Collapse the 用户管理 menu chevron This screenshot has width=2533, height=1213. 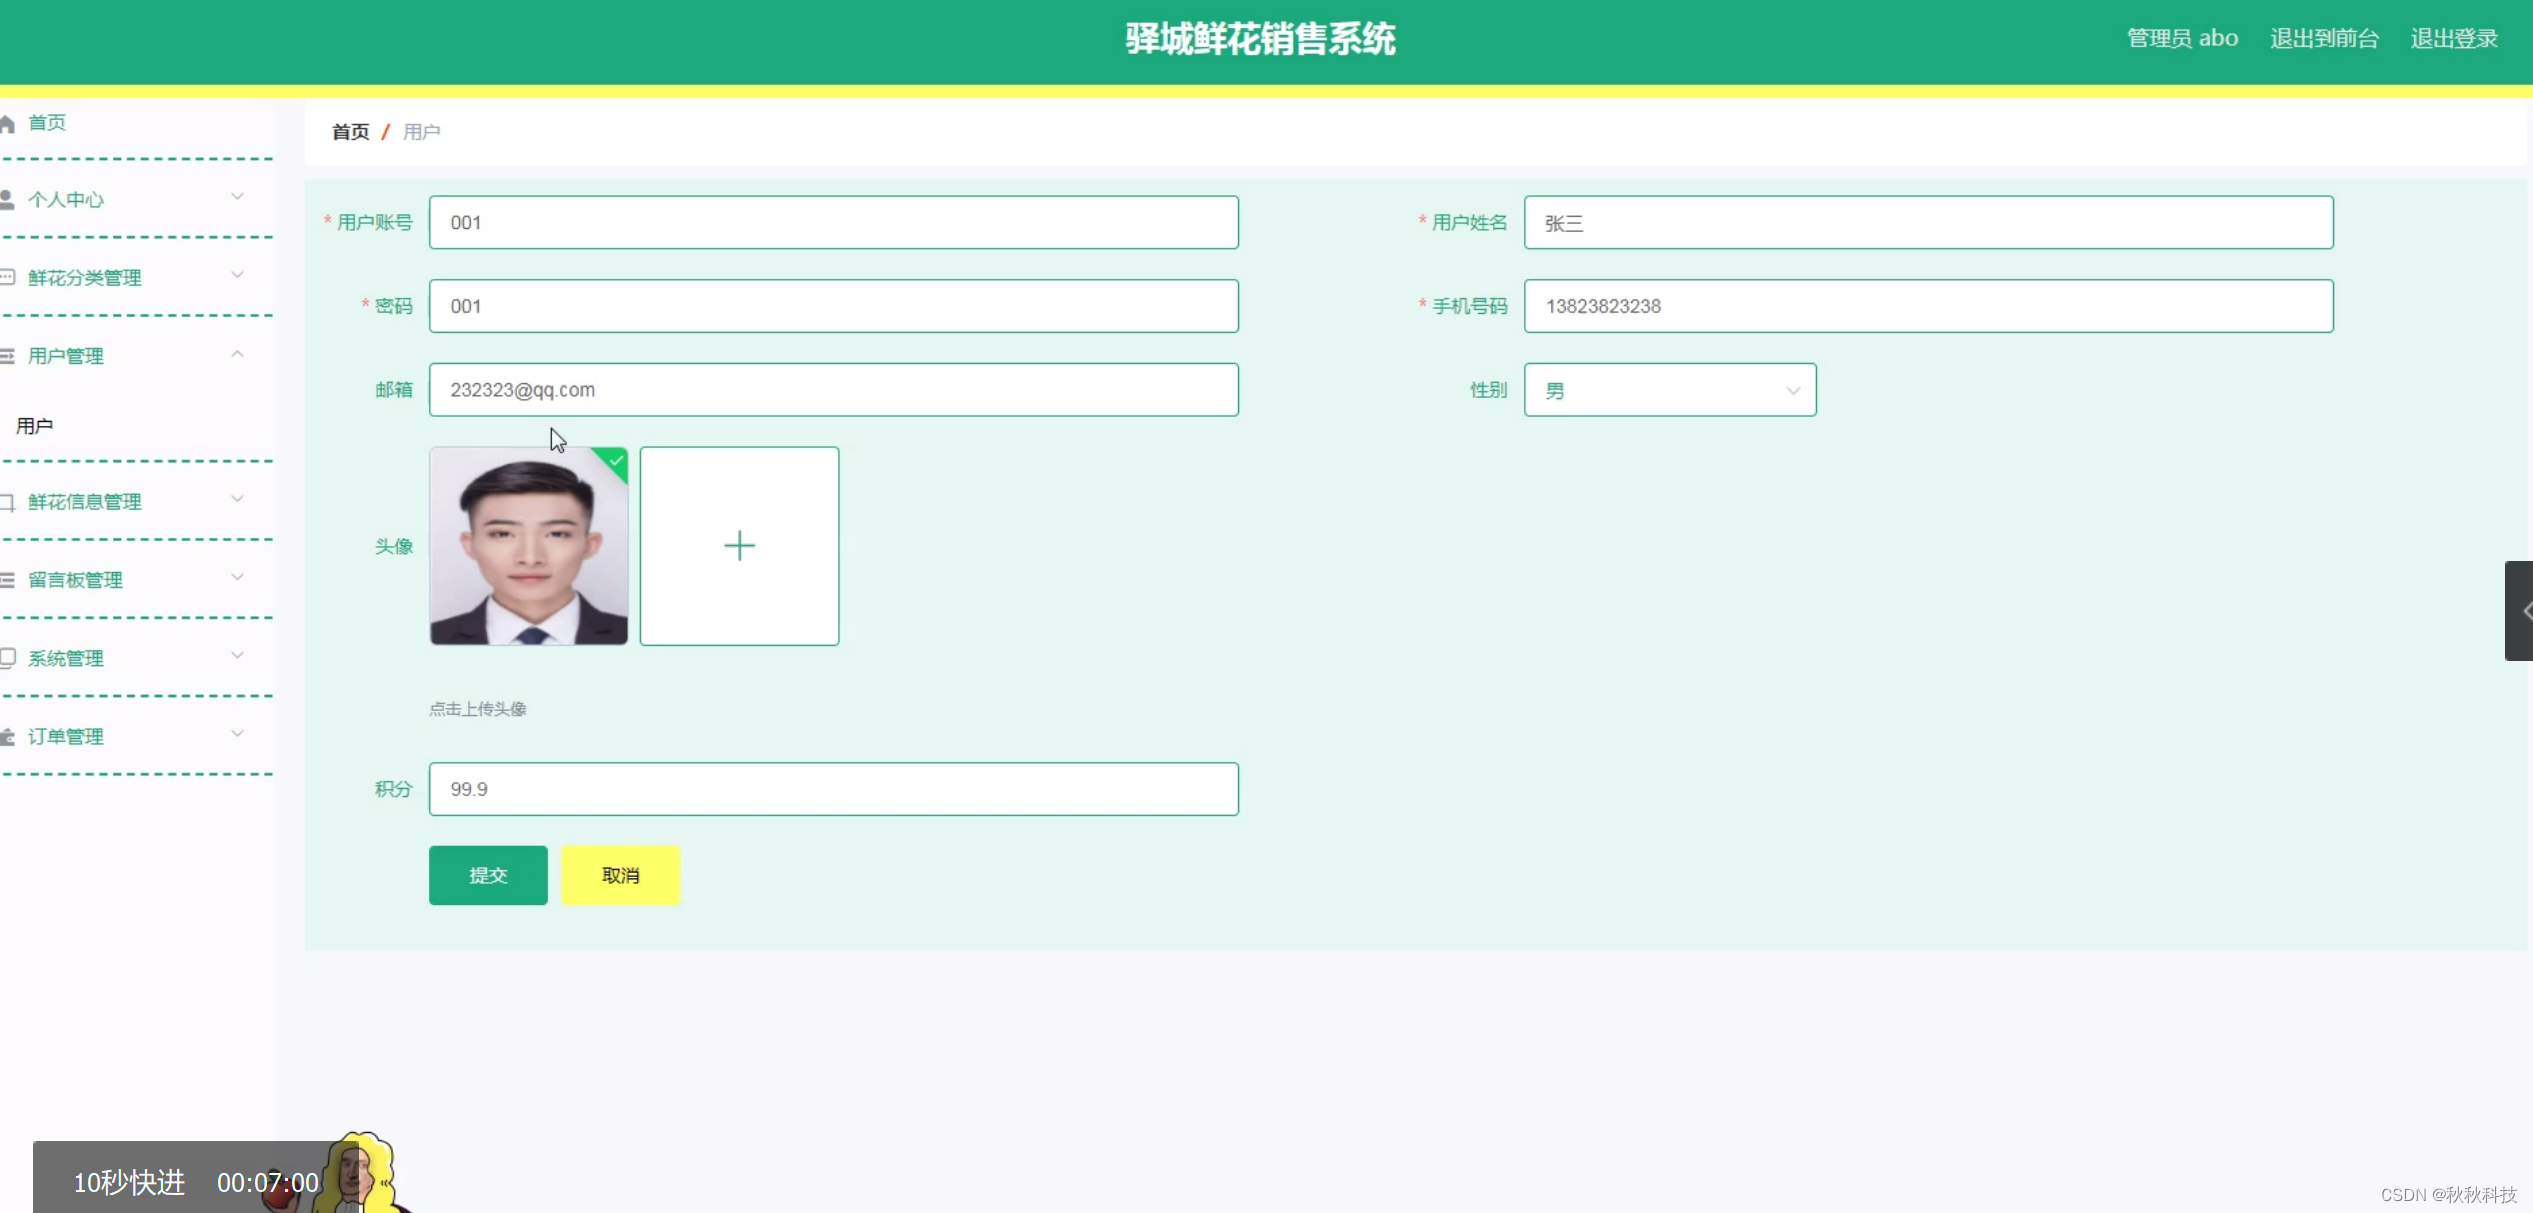pyautogui.click(x=237, y=354)
